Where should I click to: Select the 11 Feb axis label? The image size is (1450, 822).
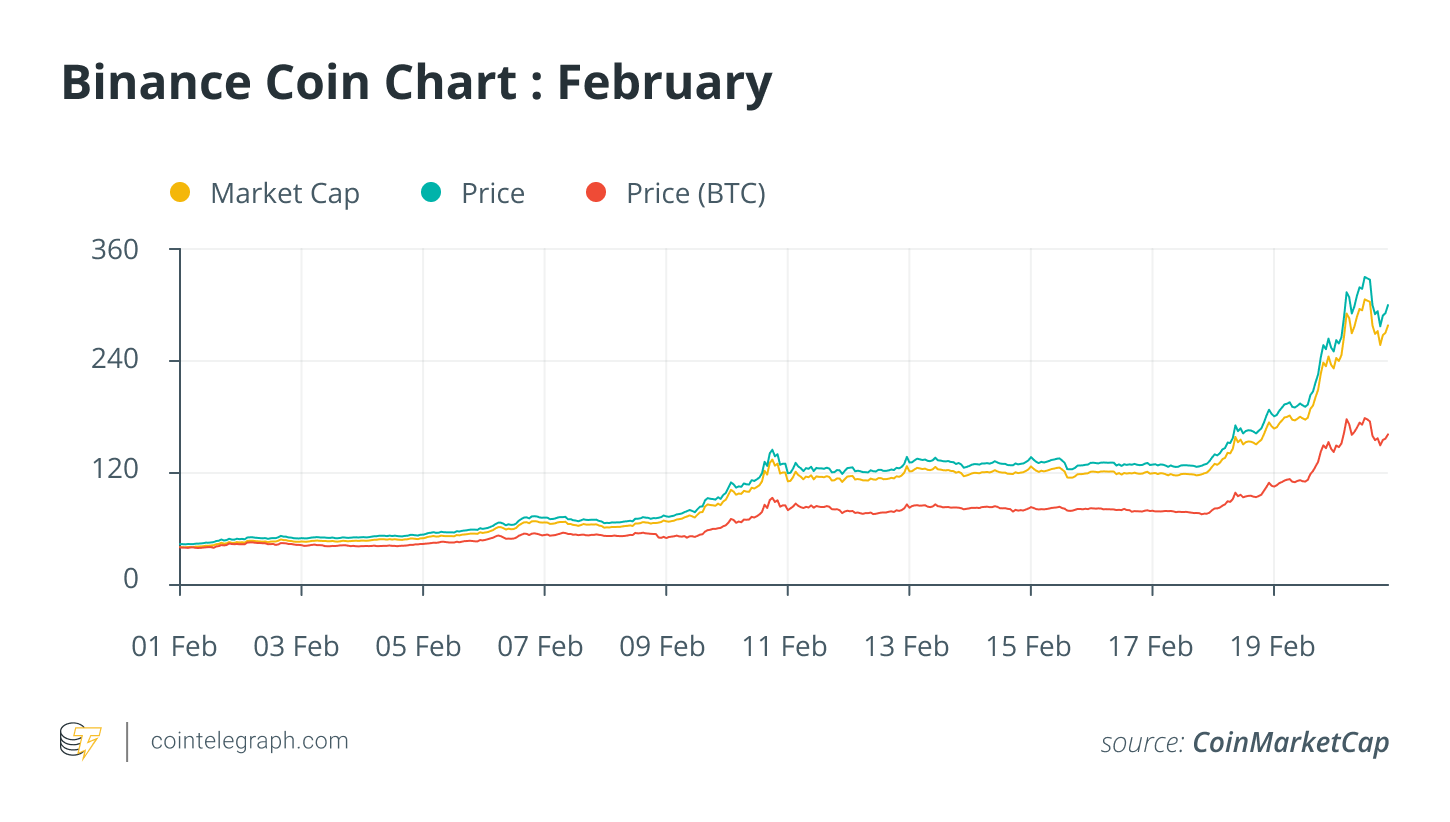(784, 647)
